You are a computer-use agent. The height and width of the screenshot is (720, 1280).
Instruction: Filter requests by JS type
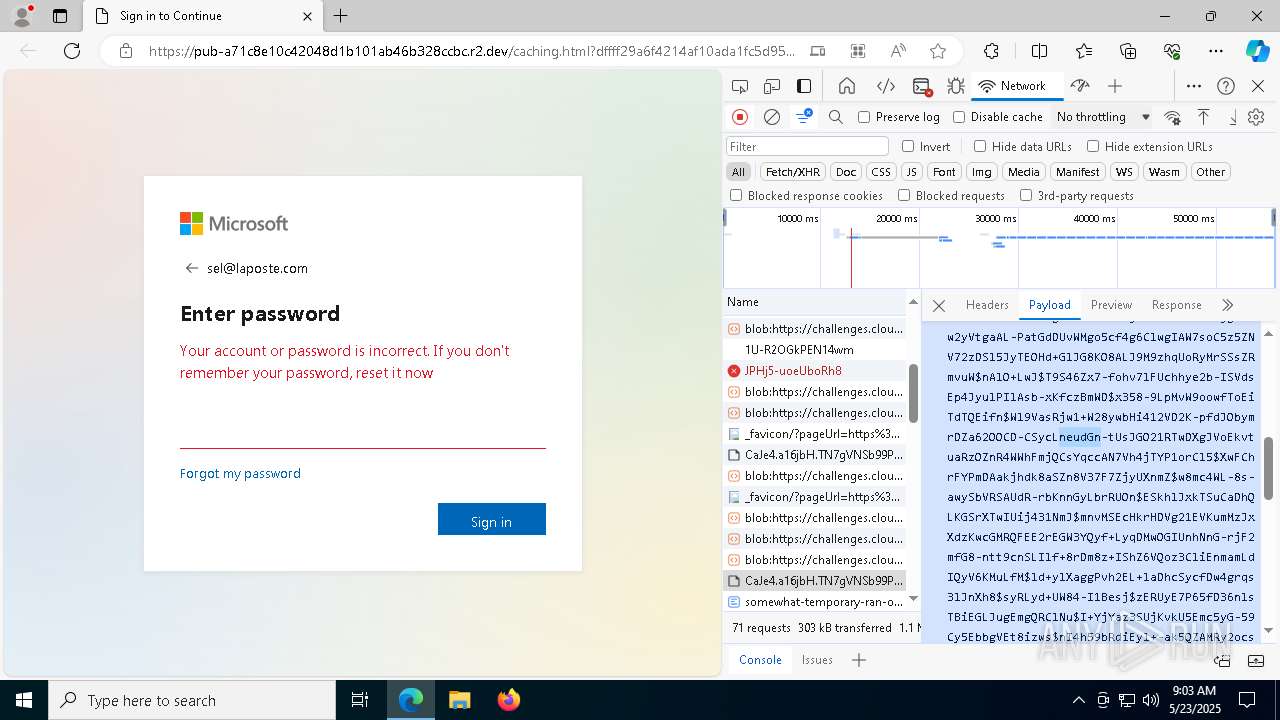coord(911,172)
